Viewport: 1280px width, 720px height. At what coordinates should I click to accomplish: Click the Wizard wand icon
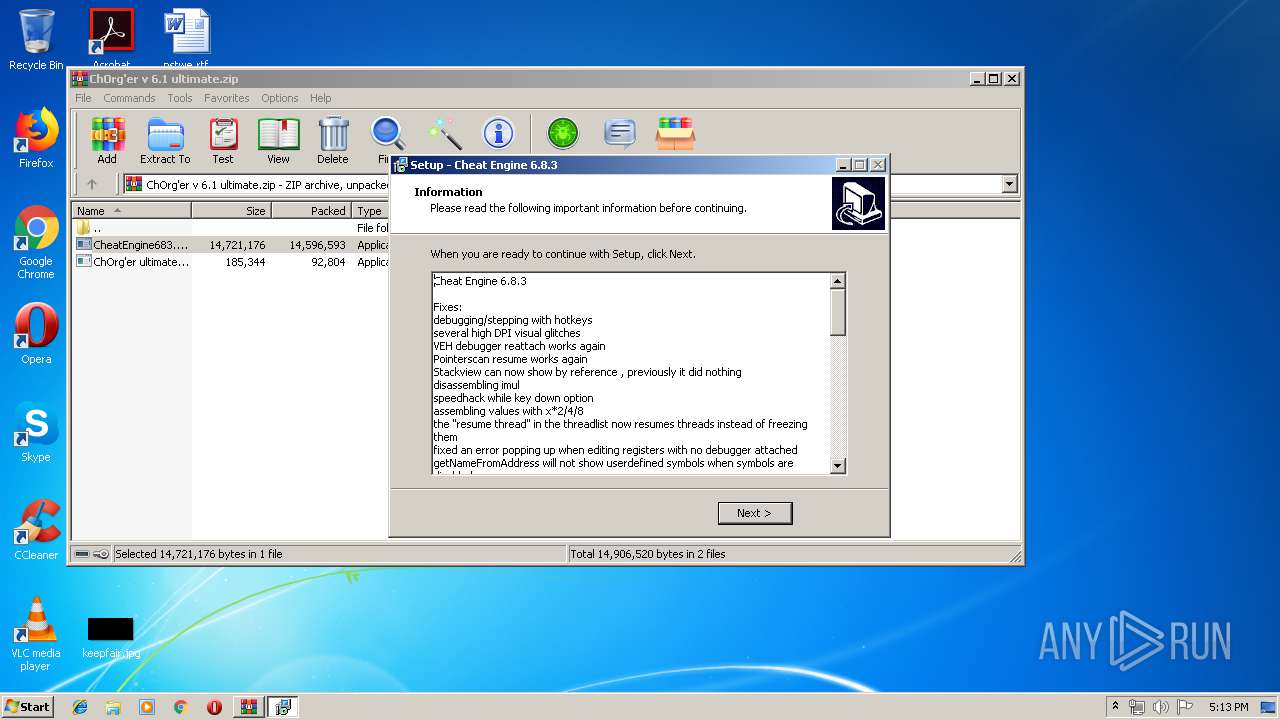click(444, 133)
